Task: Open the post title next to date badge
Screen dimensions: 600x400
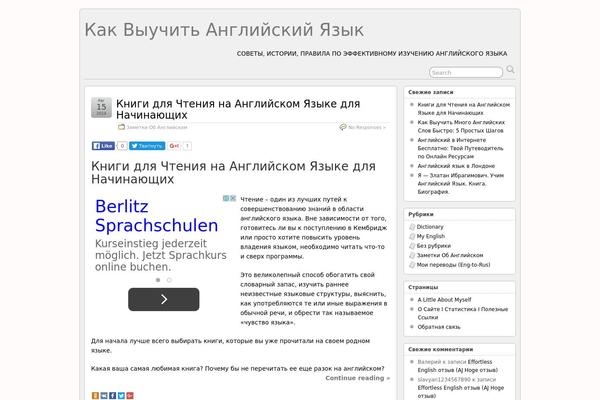Action: tap(238, 109)
